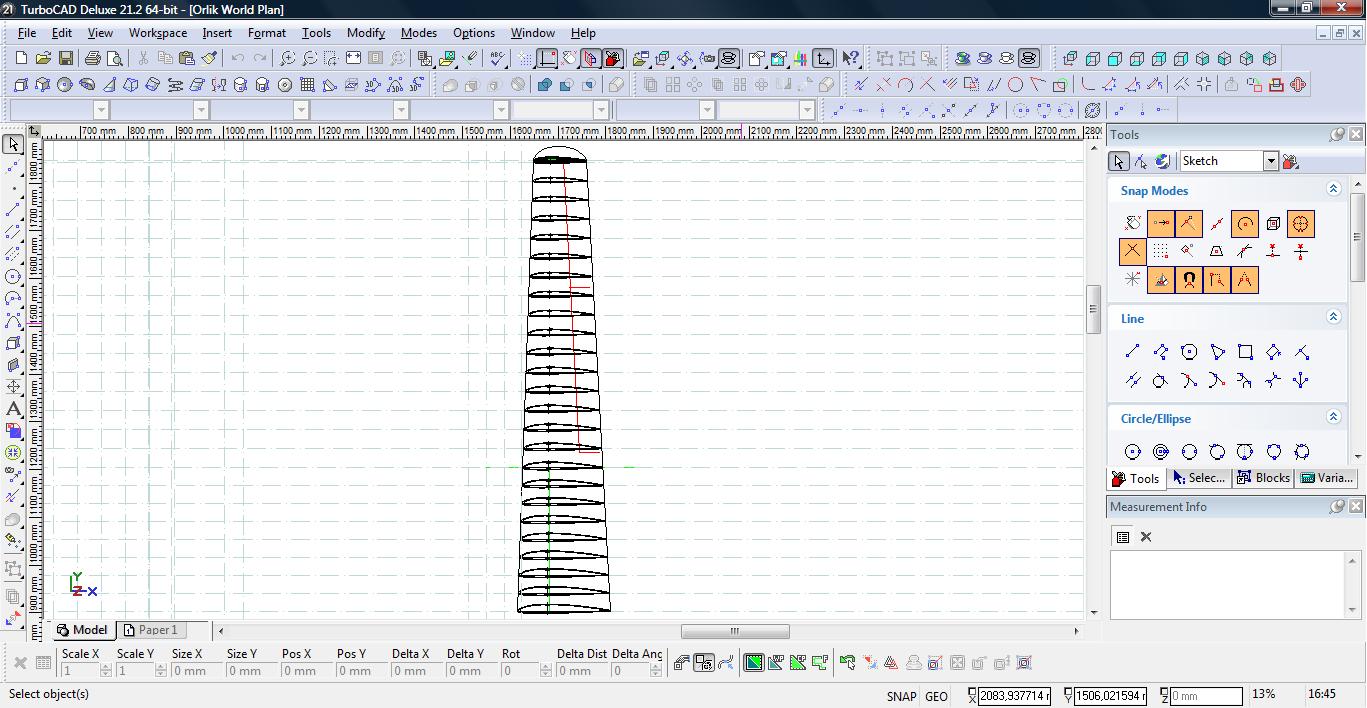Toggle the magnet snap mode
This screenshot has height=708, width=1367.
1188,280
